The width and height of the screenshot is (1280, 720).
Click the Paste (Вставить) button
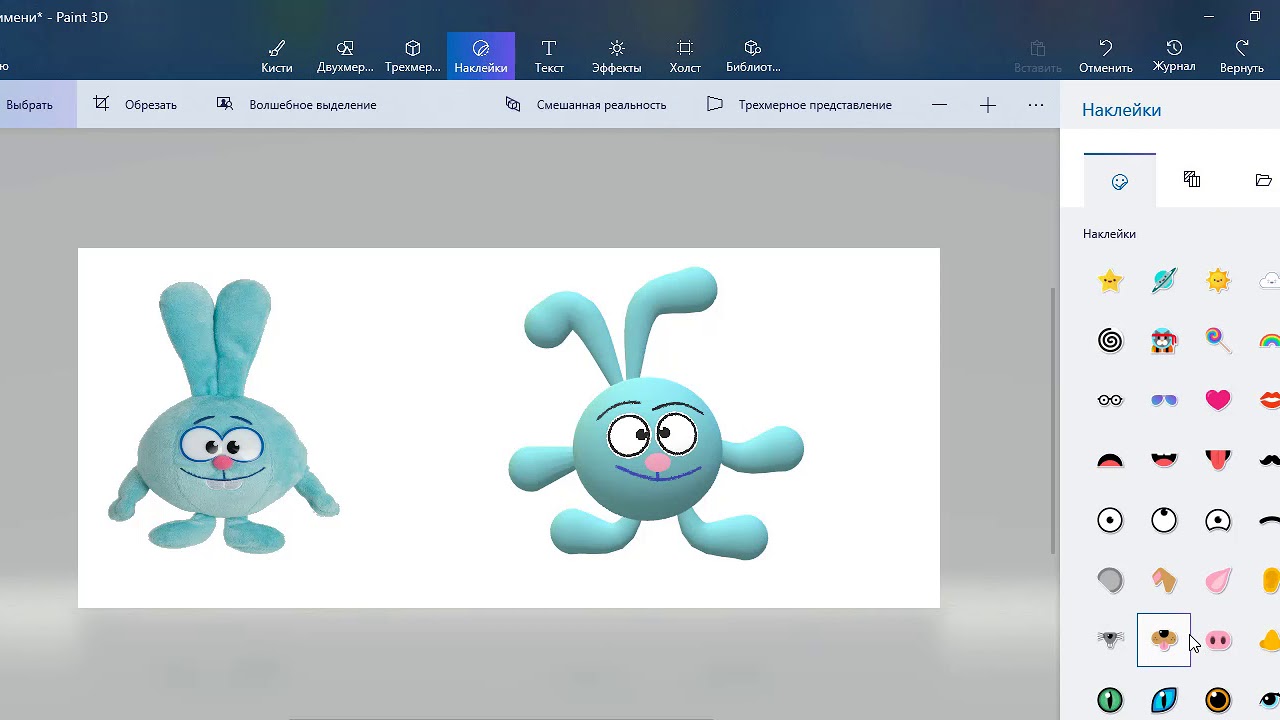1038,56
